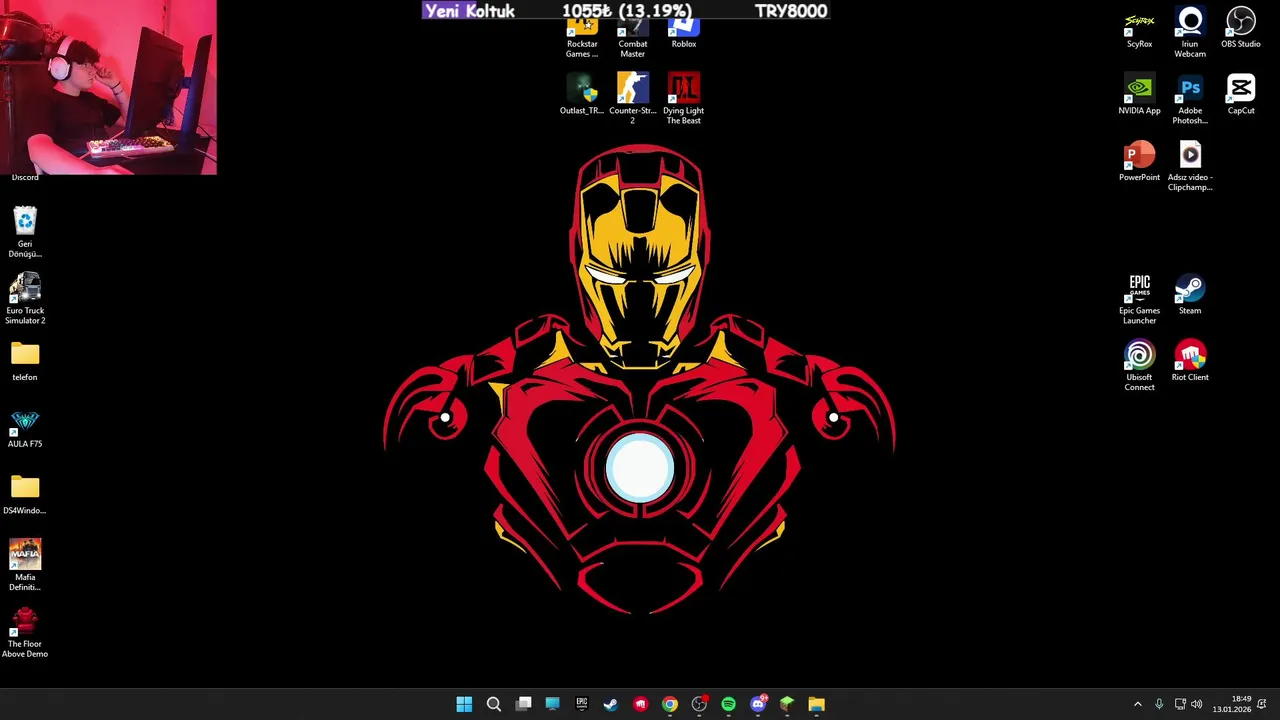Image resolution: width=1280 pixels, height=720 pixels.
Task: Select the Euro Truck Simulator 2 icon
Action: coord(25,298)
